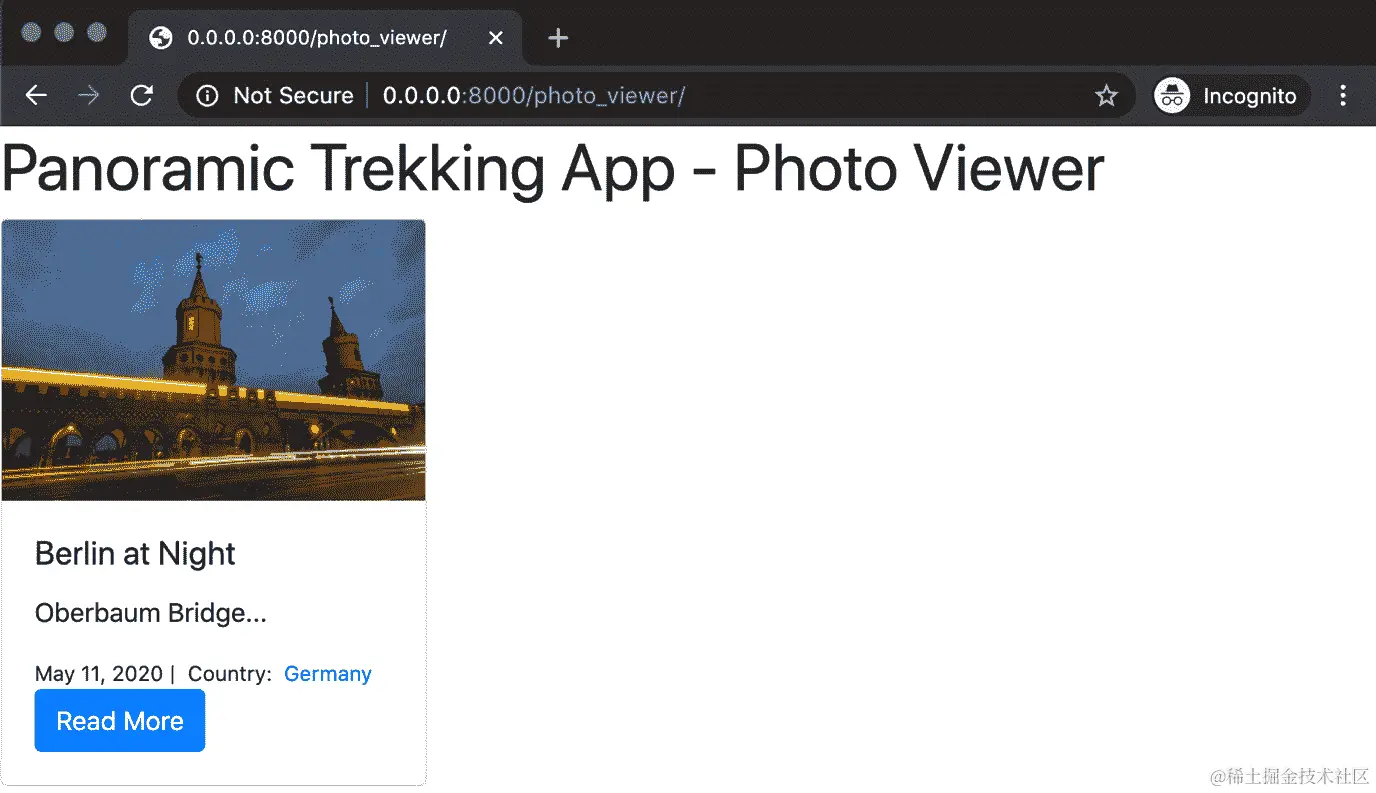
Task: Go back with the browser back arrow
Action: [x=36, y=95]
